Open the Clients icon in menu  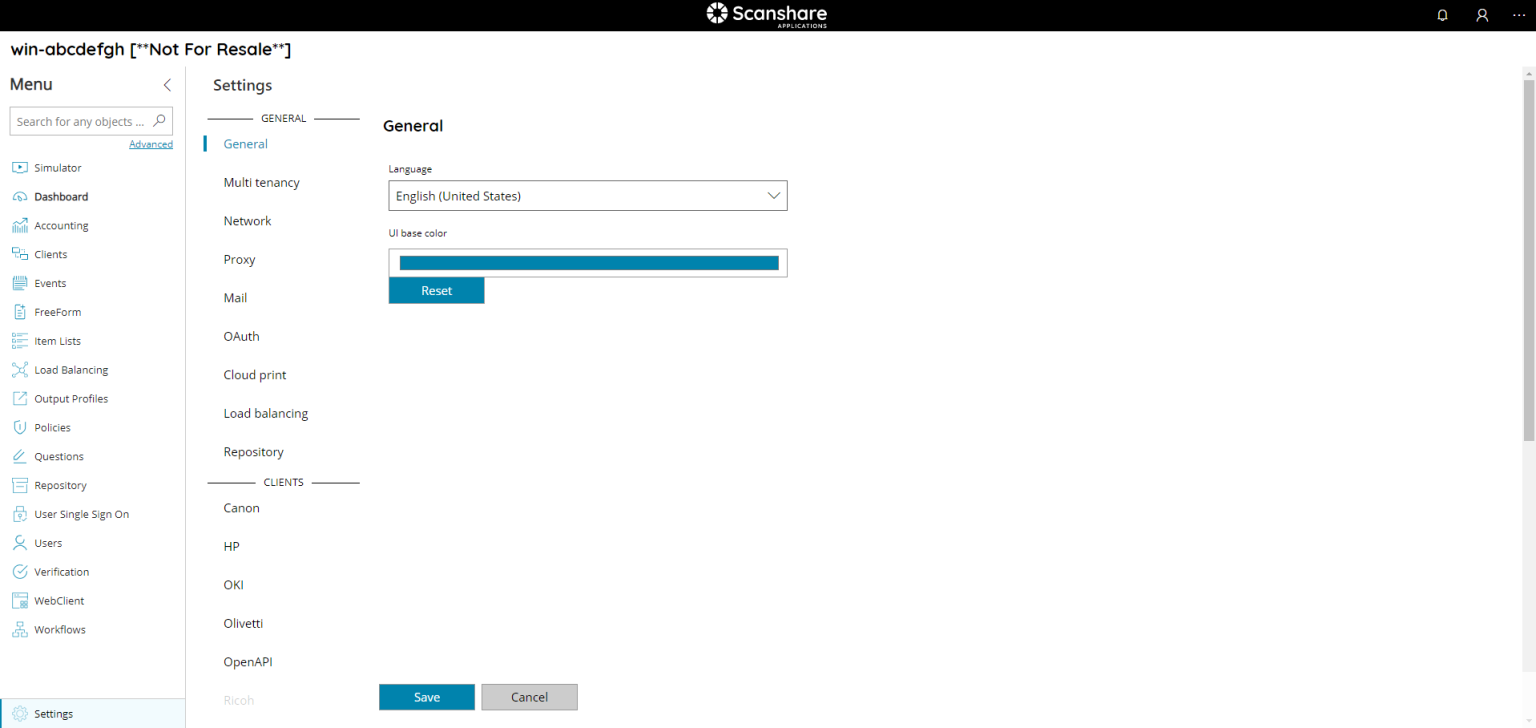pyautogui.click(x=19, y=255)
